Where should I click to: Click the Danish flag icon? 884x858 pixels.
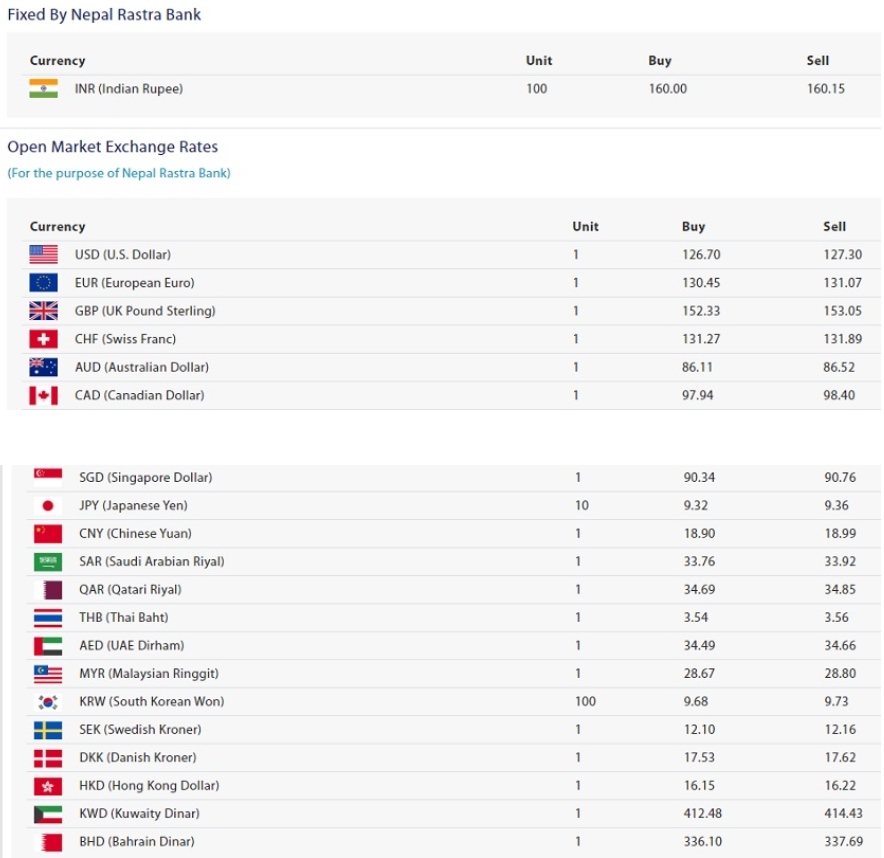click(48, 758)
